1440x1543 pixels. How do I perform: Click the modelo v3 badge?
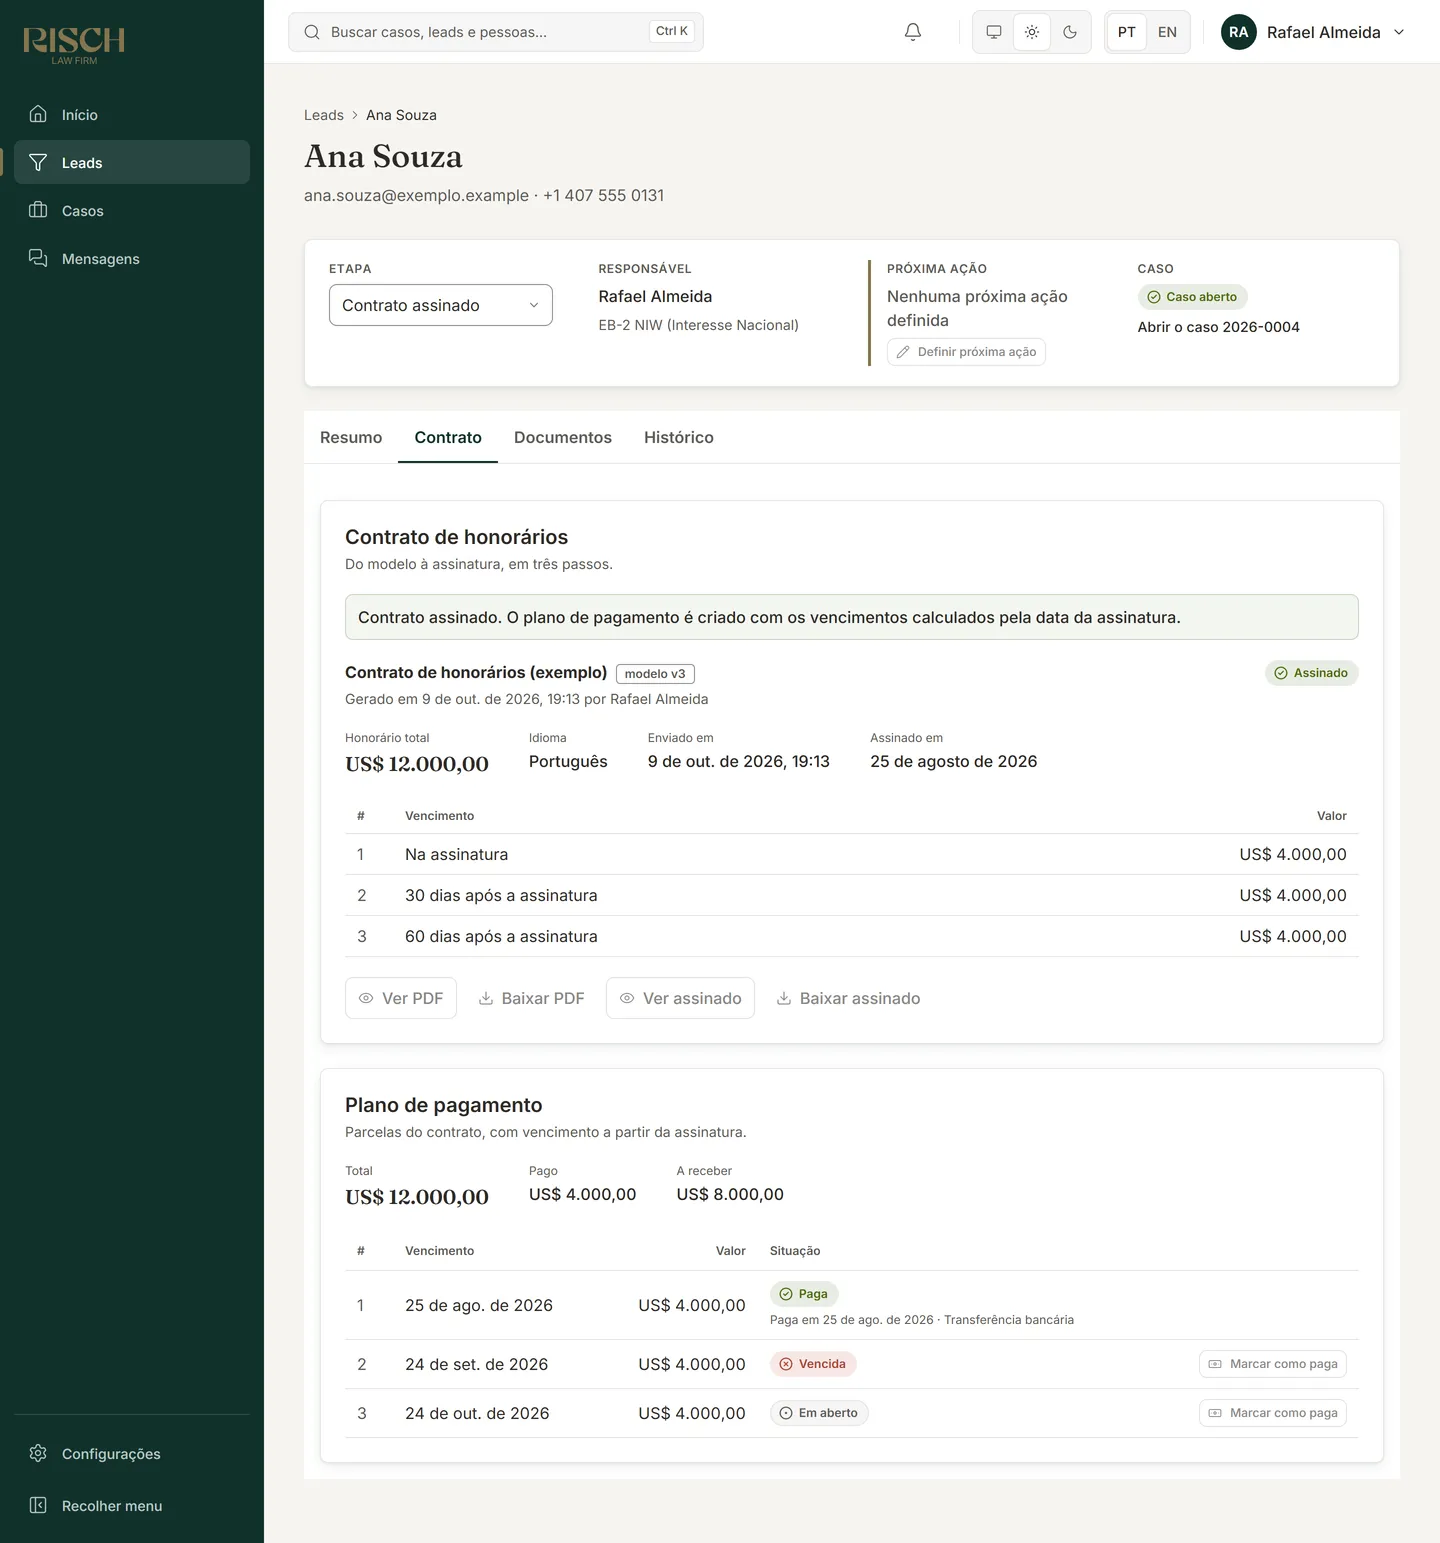pos(655,674)
